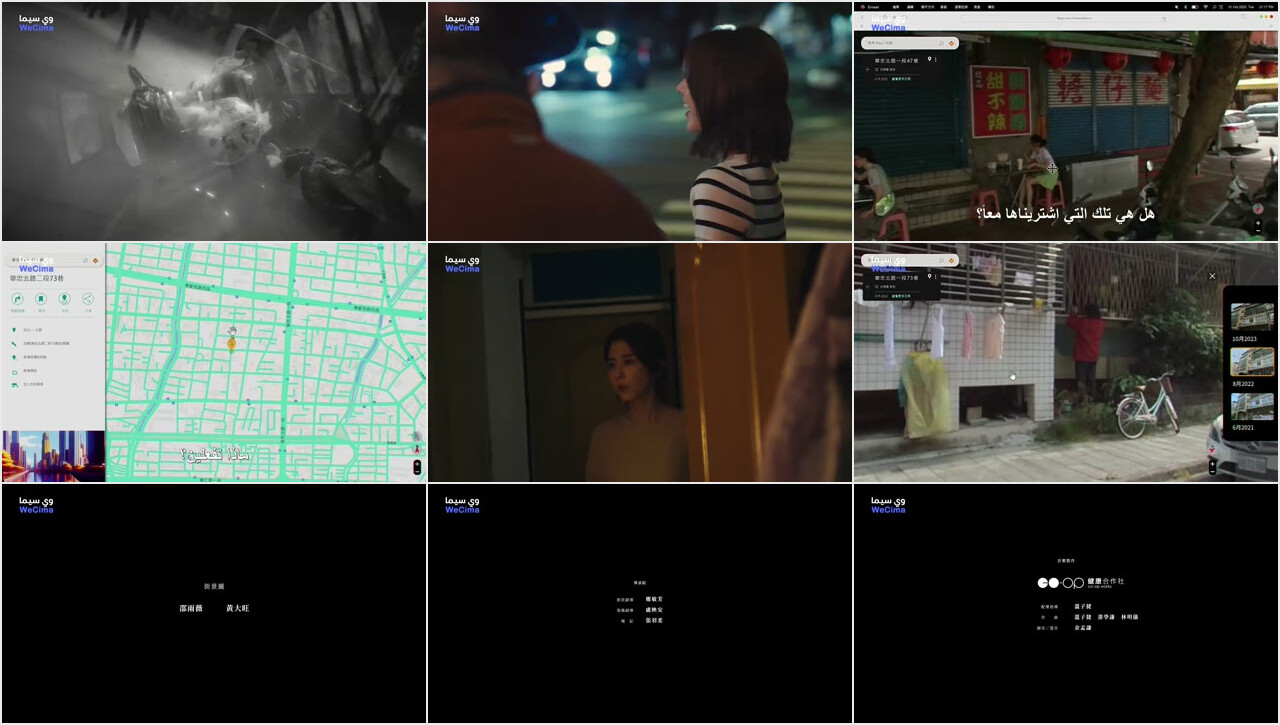1280x725 pixels.
Task: Click the zoom control in noodle shop street view
Action: [x=1258, y=226]
